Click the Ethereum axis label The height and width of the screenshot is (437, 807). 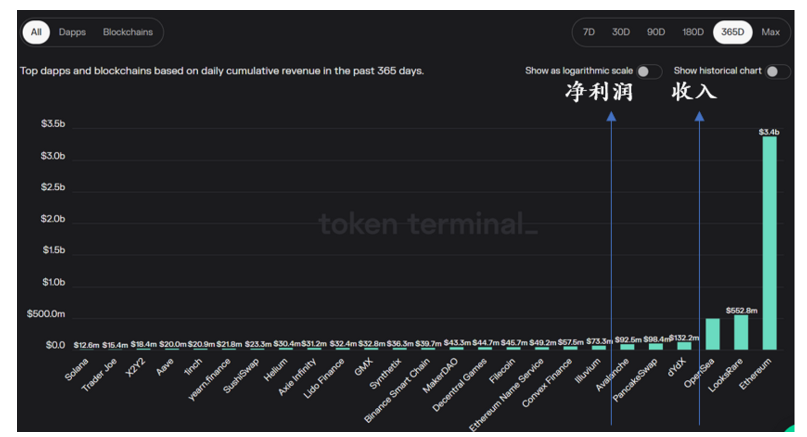point(755,374)
